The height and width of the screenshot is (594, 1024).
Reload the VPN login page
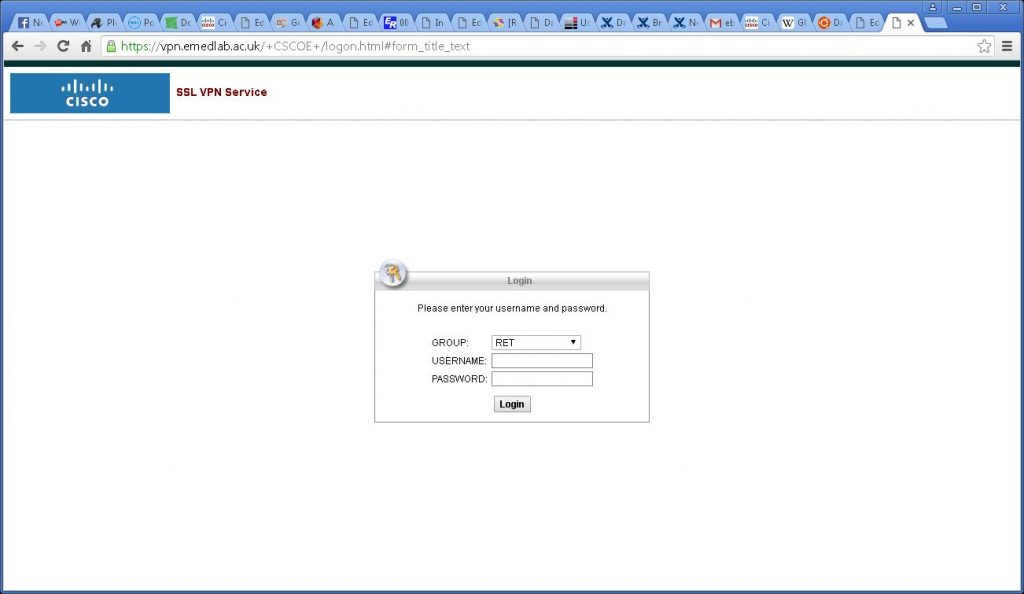pos(63,46)
